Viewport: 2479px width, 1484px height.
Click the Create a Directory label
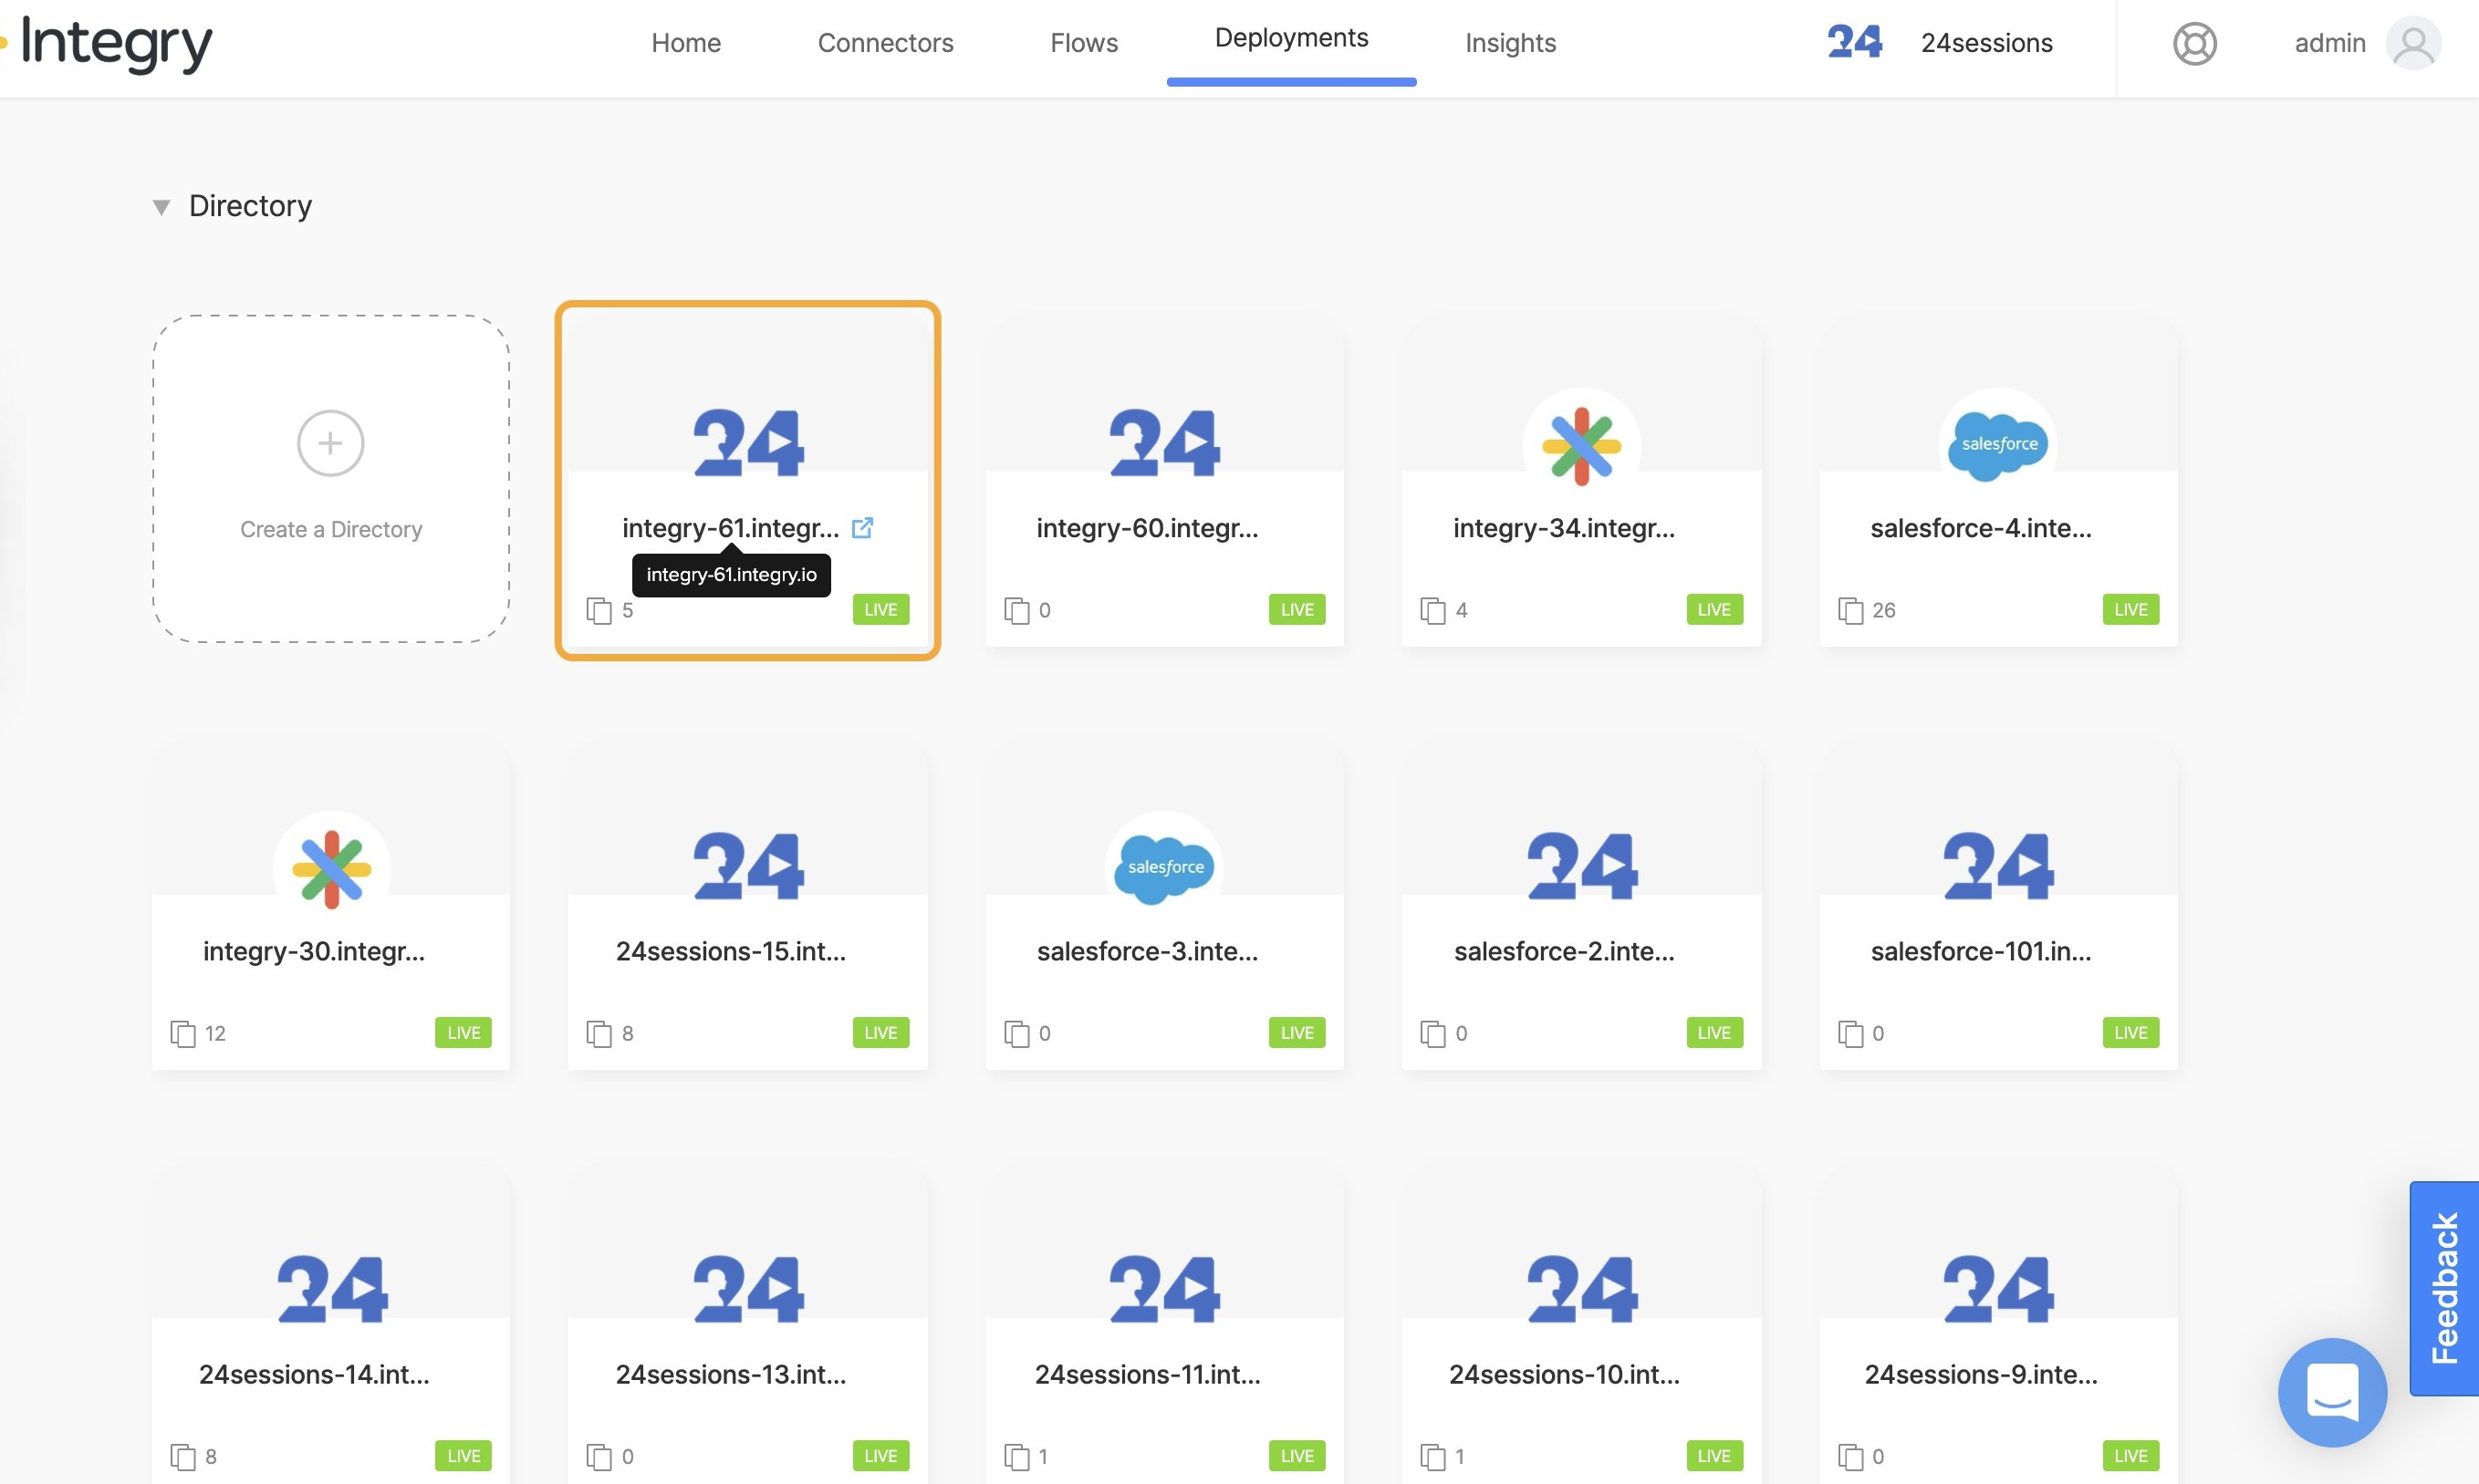(331, 529)
